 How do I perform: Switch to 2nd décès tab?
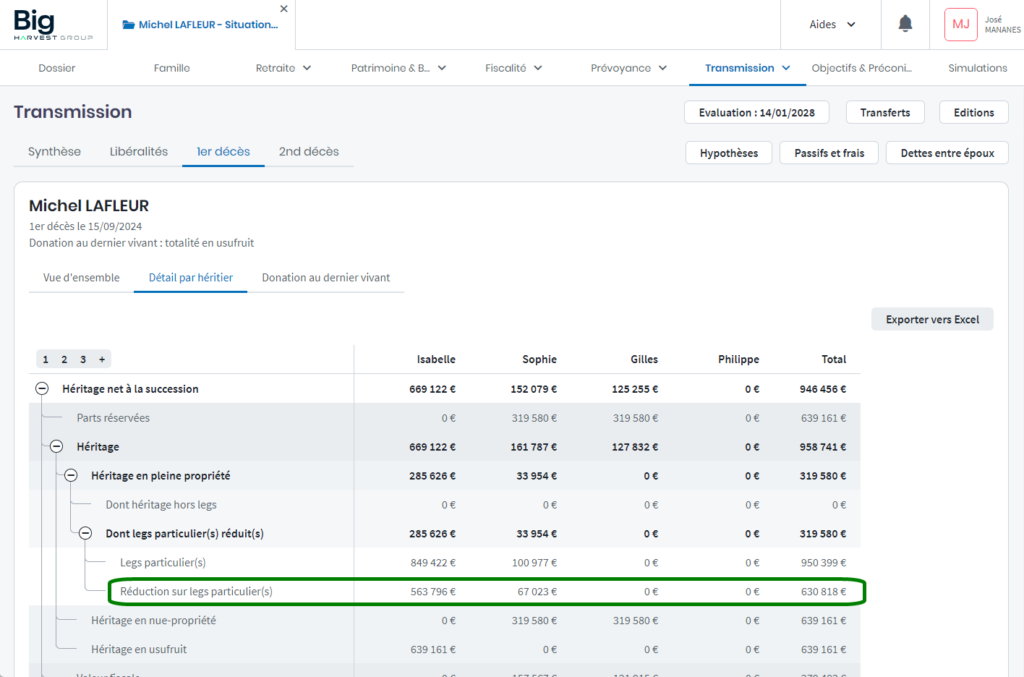308,152
